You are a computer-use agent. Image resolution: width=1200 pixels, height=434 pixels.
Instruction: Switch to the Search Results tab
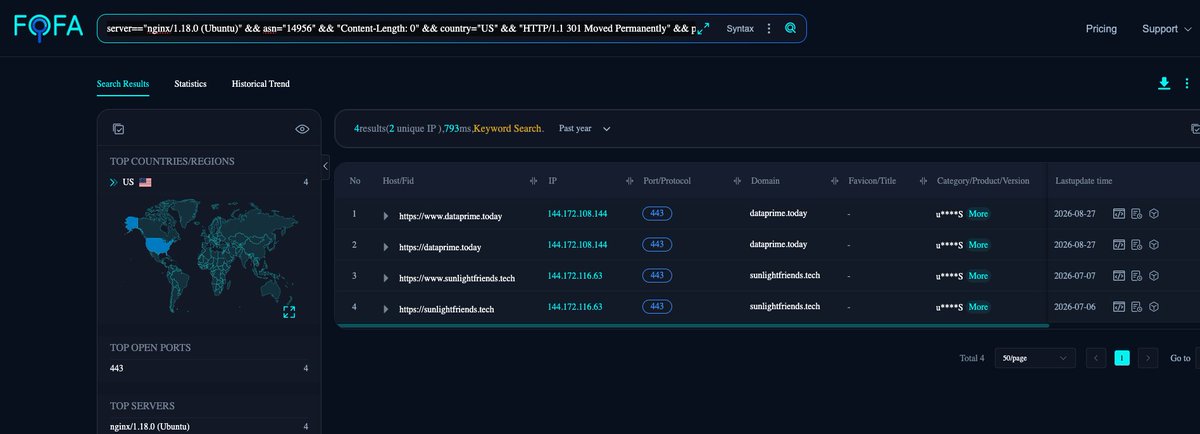tap(123, 84)
